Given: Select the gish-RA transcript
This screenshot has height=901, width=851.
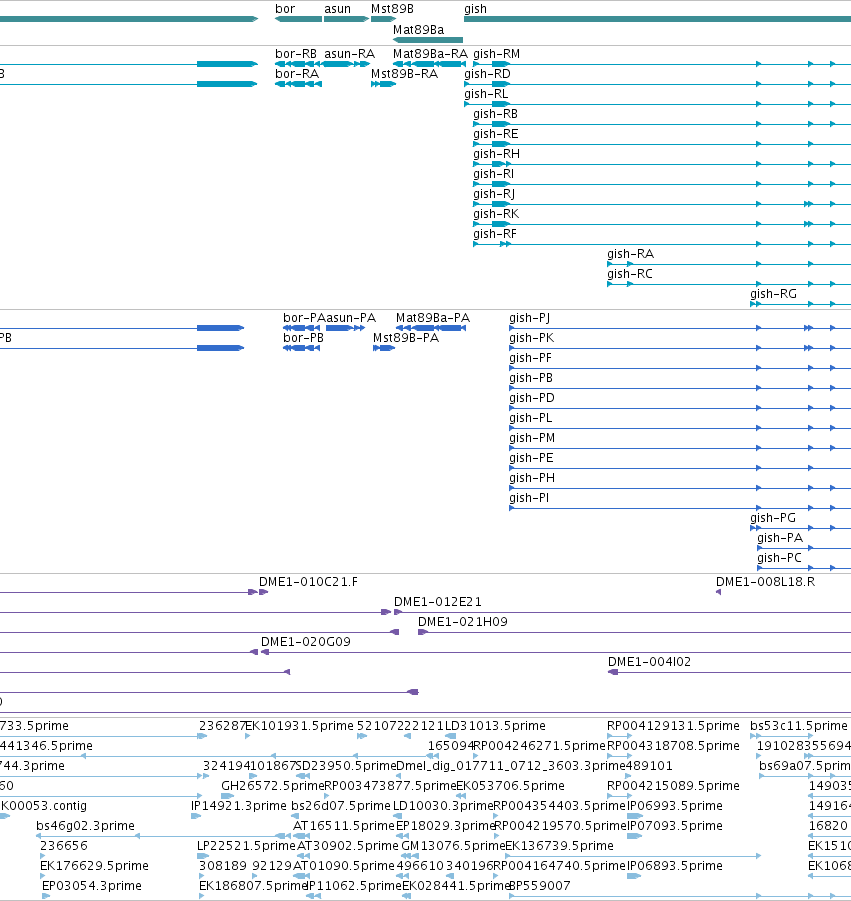Looking at the screenshot, I should point(630,253).
